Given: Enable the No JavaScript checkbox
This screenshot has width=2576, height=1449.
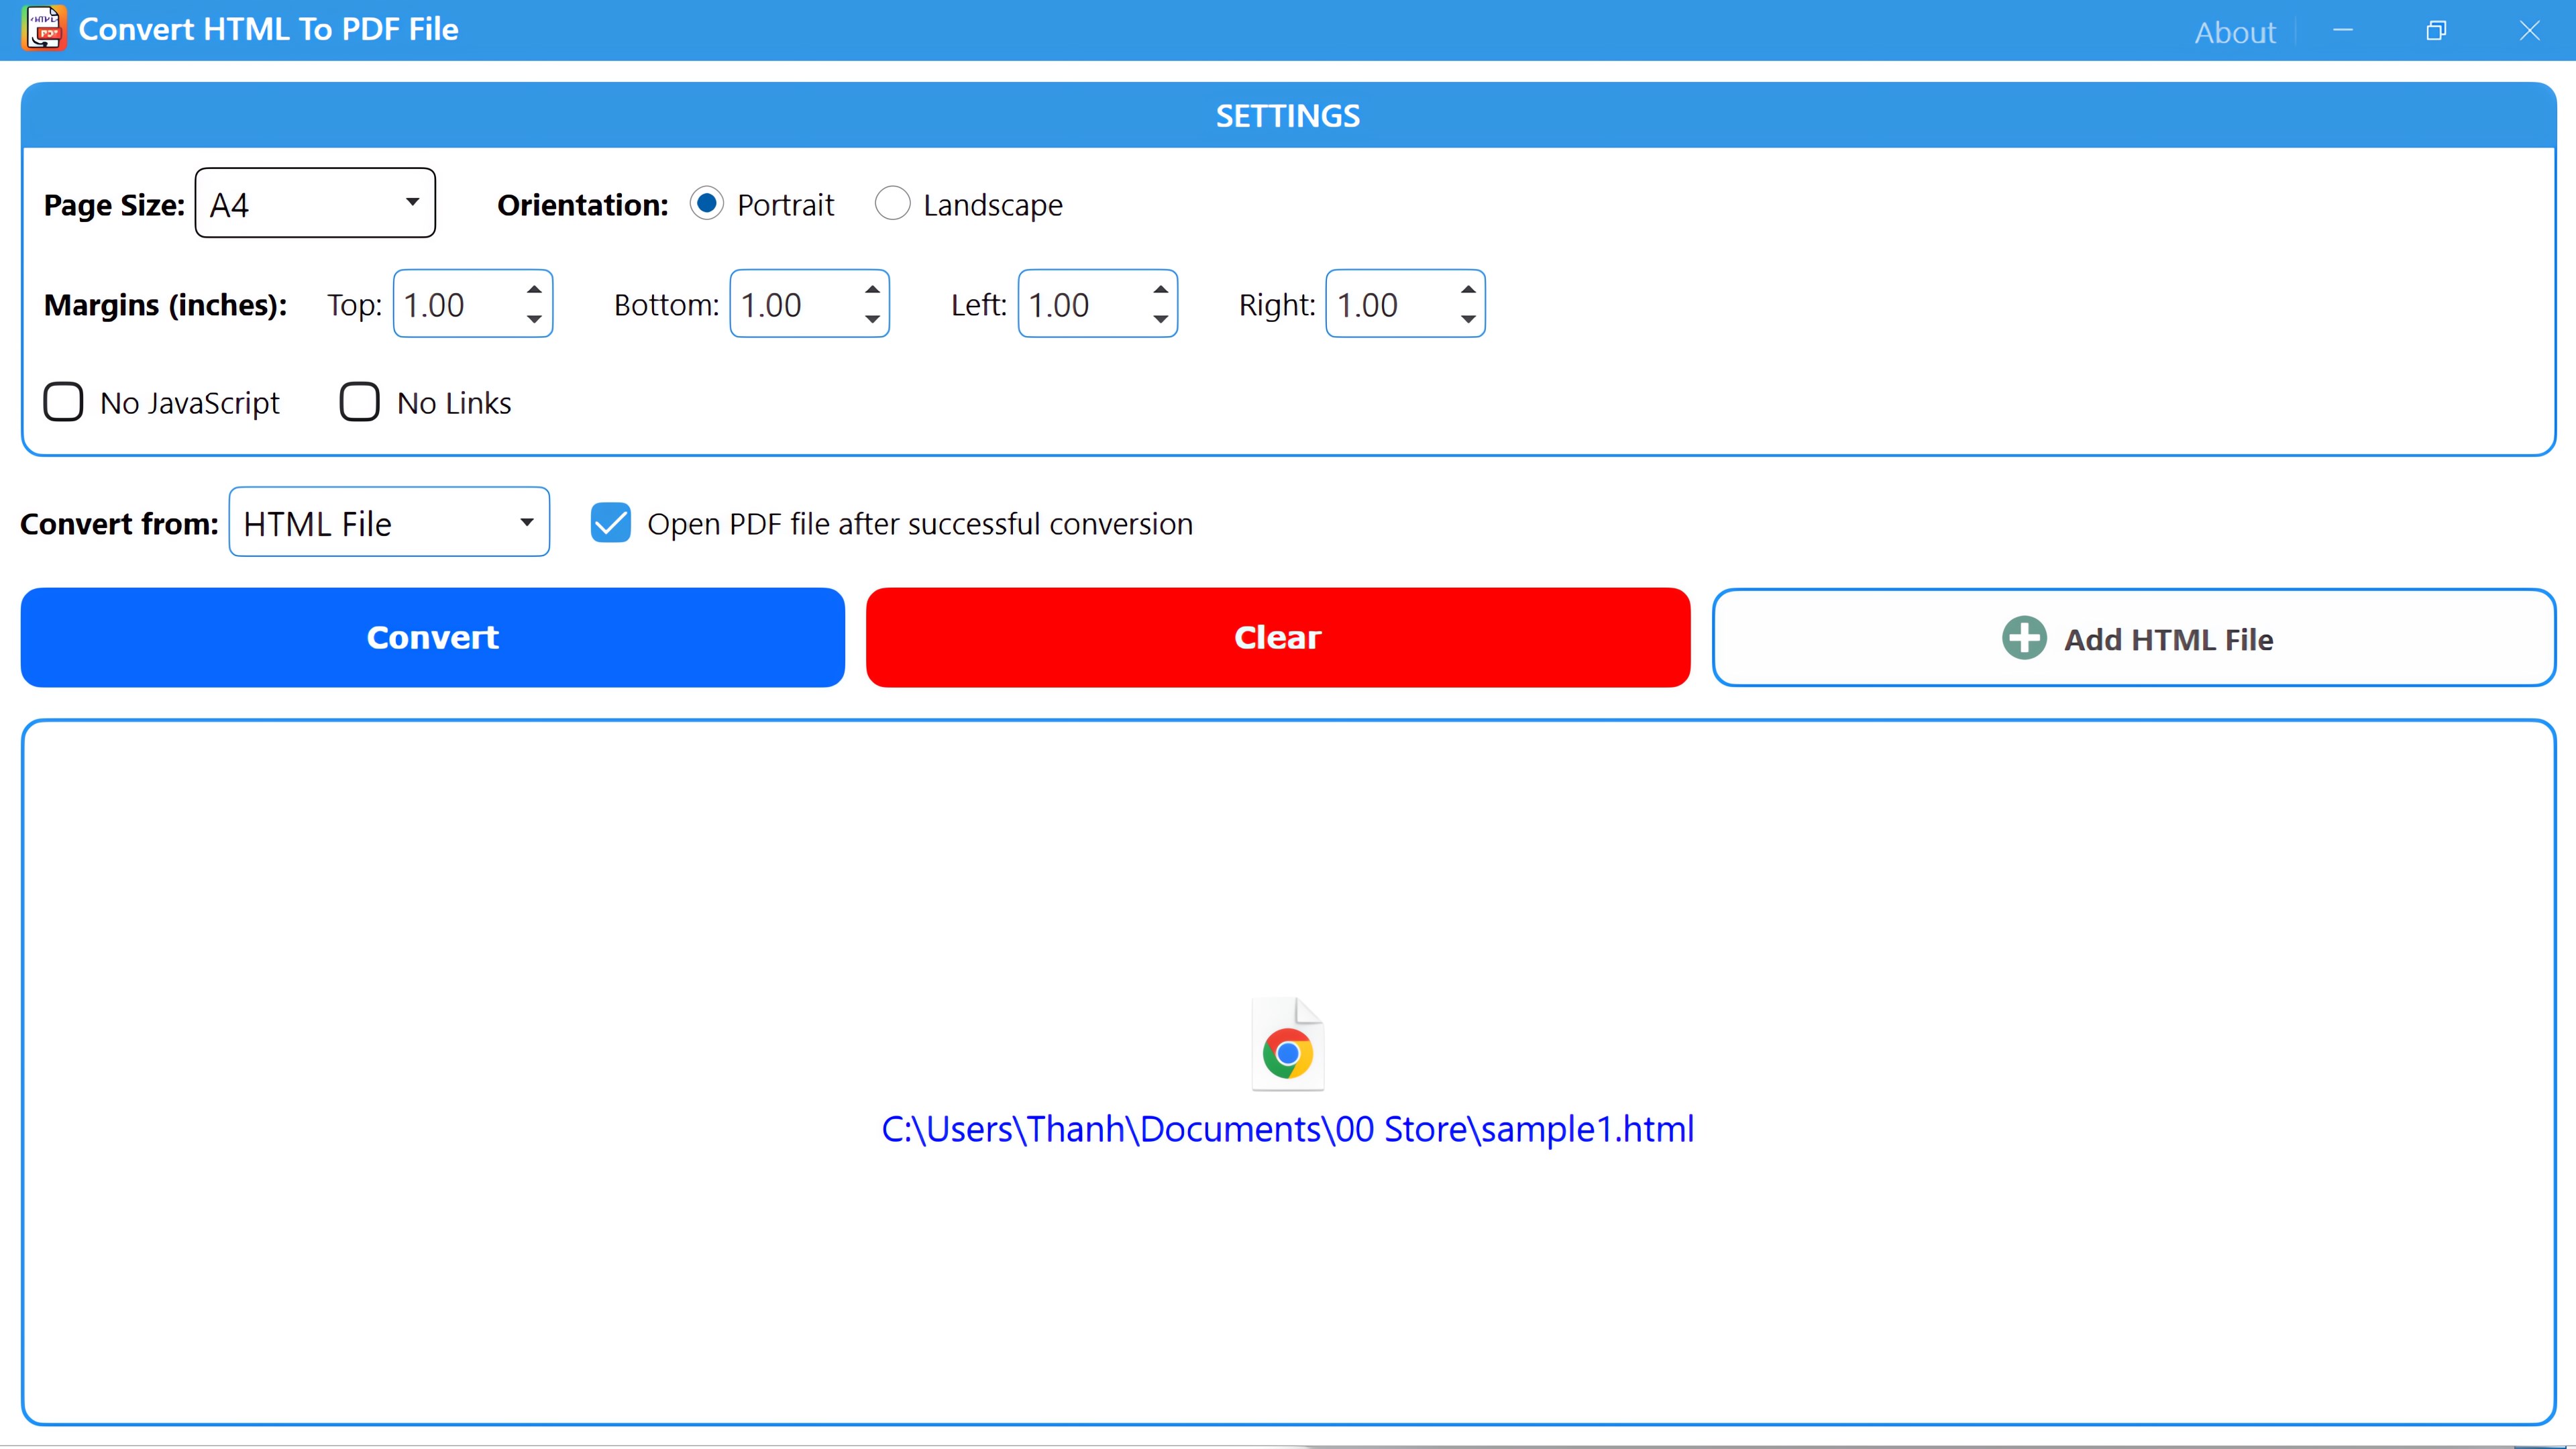Looking at the screenshot, I should point(63,402).
